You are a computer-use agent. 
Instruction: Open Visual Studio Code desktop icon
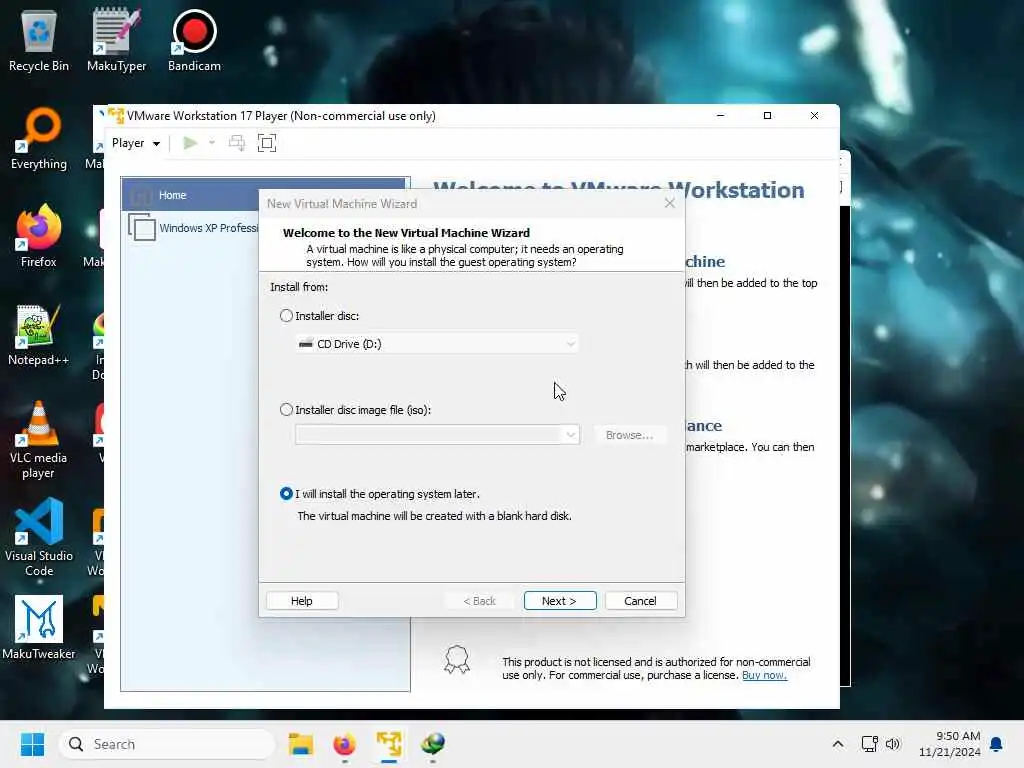pos(39,537)
